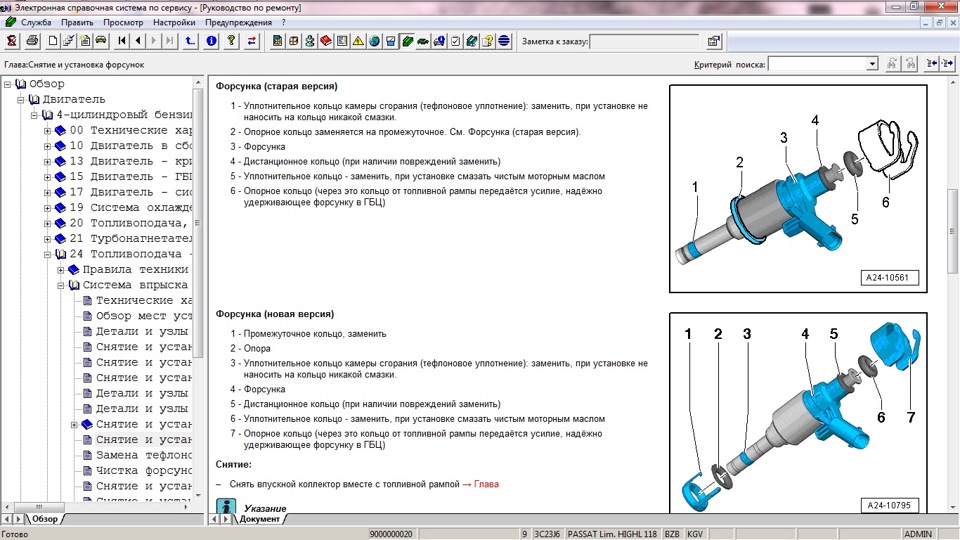Select 'Замена тефлон' tree item
This screenshot has height=540, width=960.
coord(143,455)
